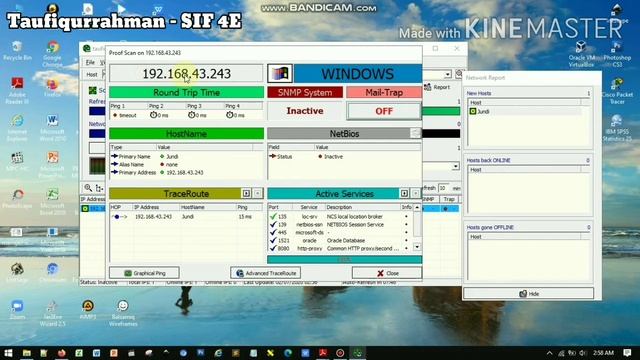Click the Adobe Reader taskbar icon
Screen dimensions: 640x360
[x=323, y=353]
